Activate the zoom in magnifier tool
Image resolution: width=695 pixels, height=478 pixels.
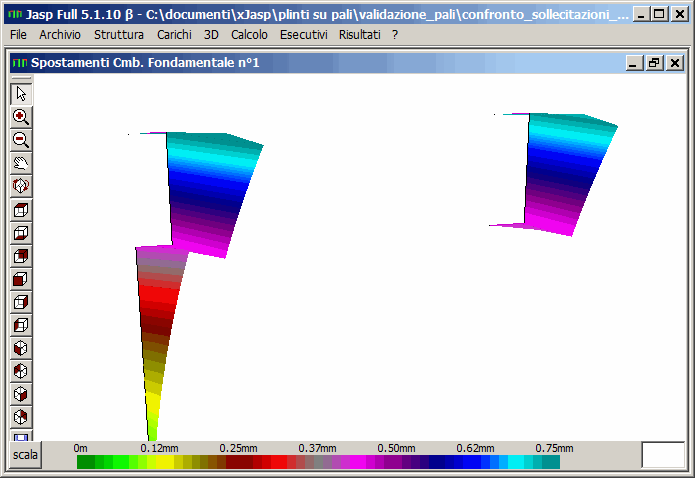[x=21, y=117]
